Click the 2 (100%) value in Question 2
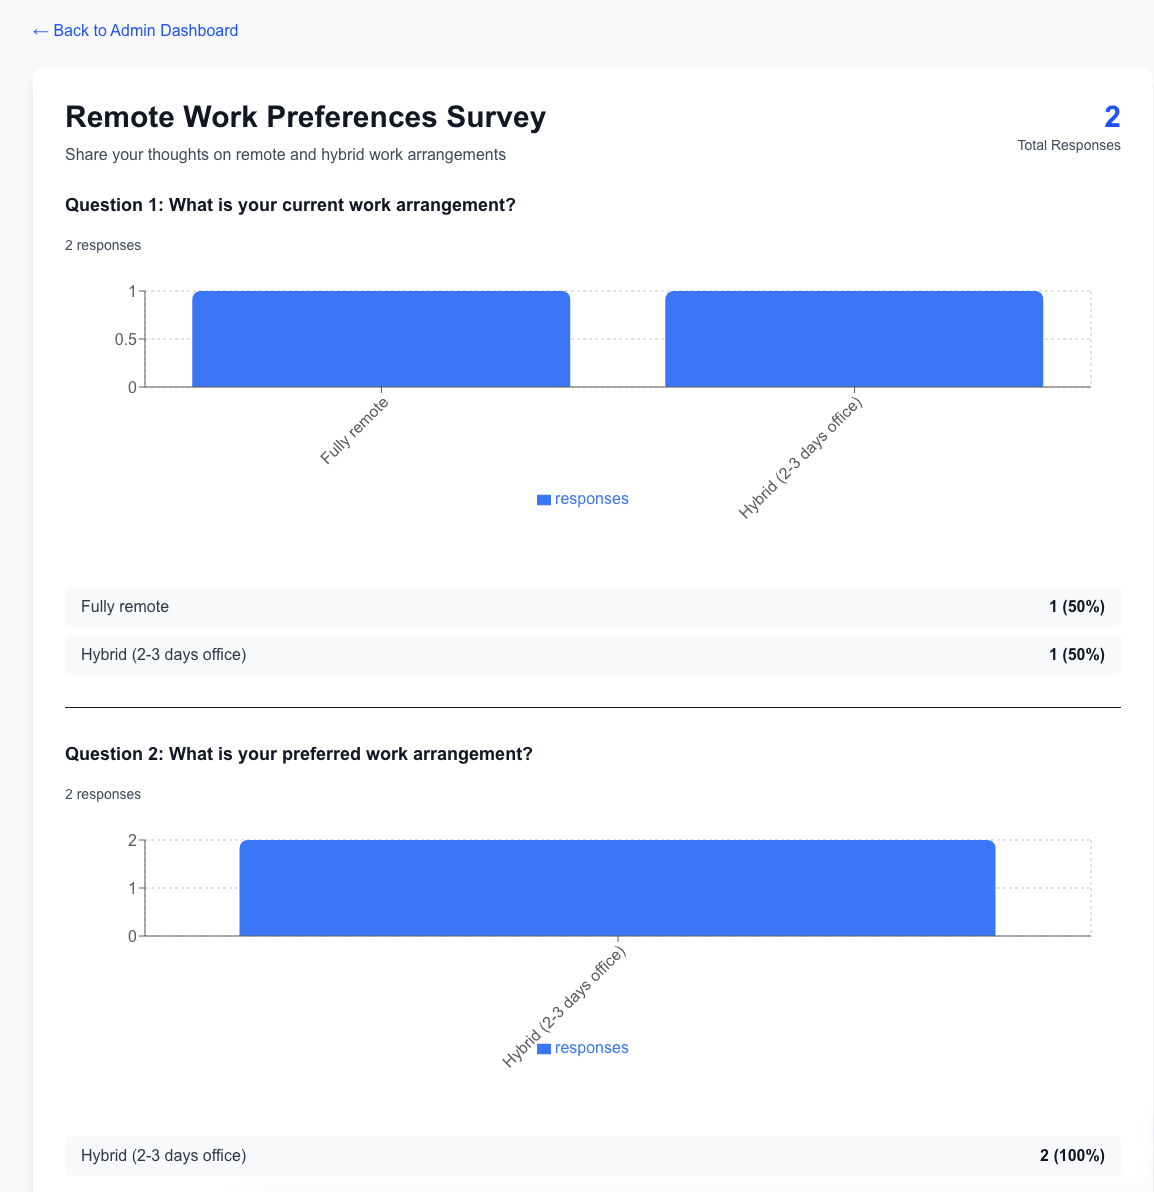Image resolution: width=1154 pixels, height=1192 pixels. (1072, 1156)
